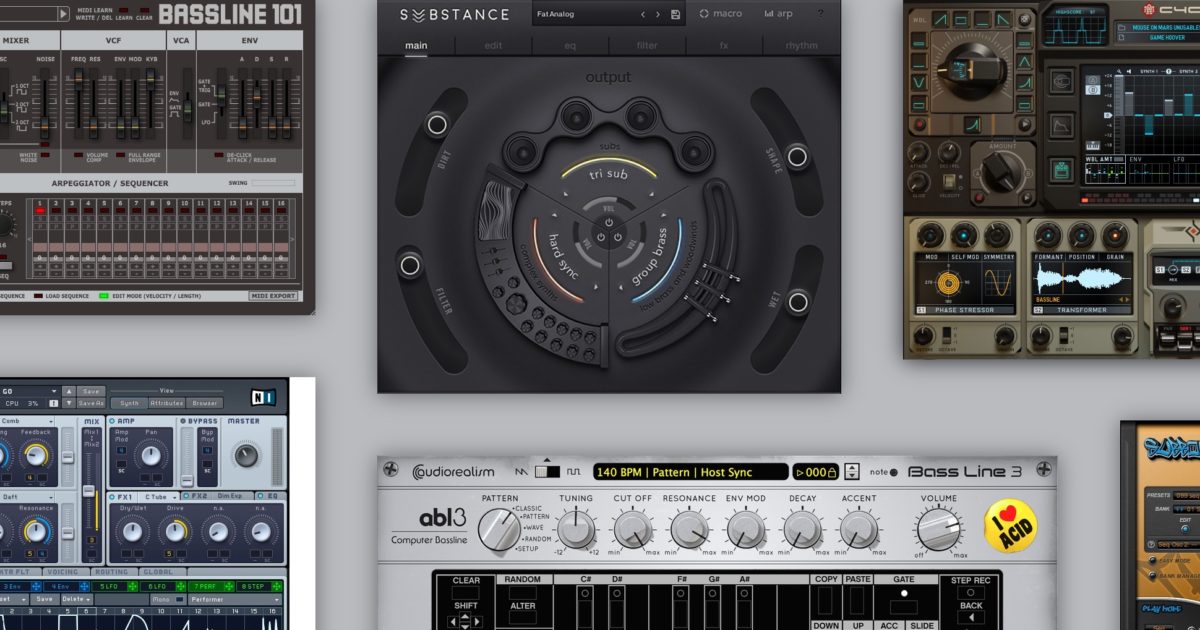Click the DIRT macro knob in Substance
This screenshot has width=1200, height=630.
point(436,125)
